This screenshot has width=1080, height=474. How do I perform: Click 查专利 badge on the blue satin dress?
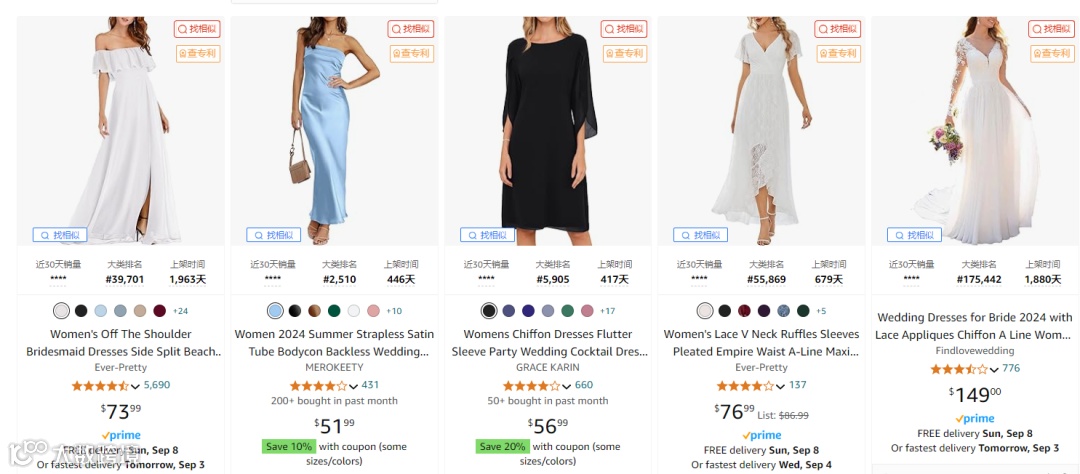410,53
